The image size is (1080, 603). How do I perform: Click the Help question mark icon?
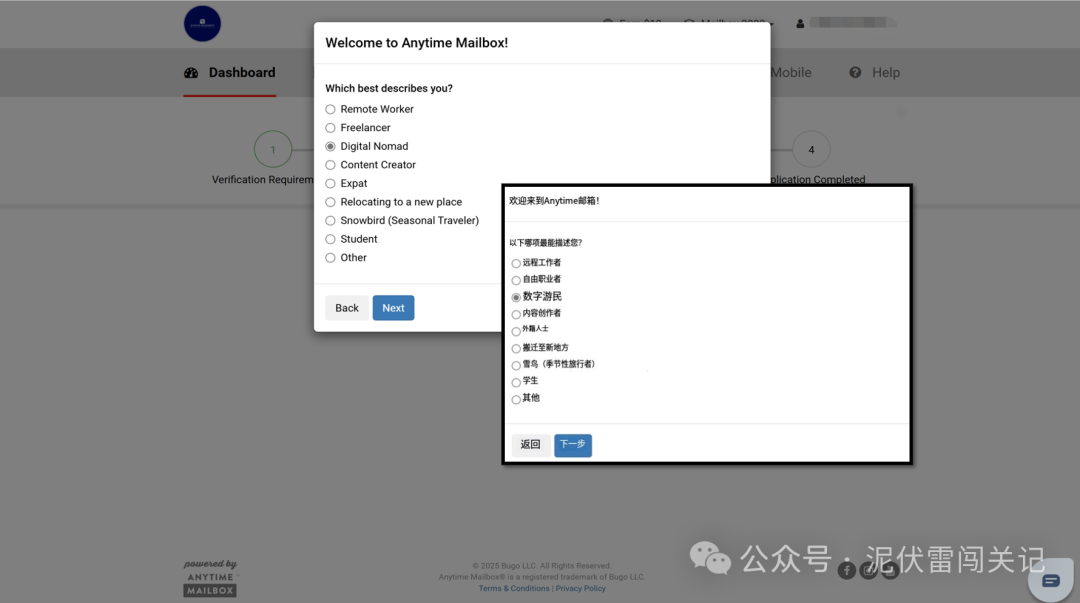point(855,72)
